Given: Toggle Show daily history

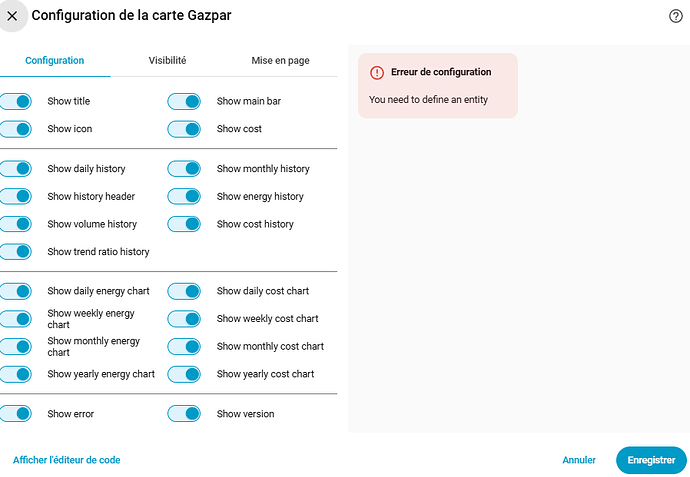Looking at the screenshot, I should [15, 169].
